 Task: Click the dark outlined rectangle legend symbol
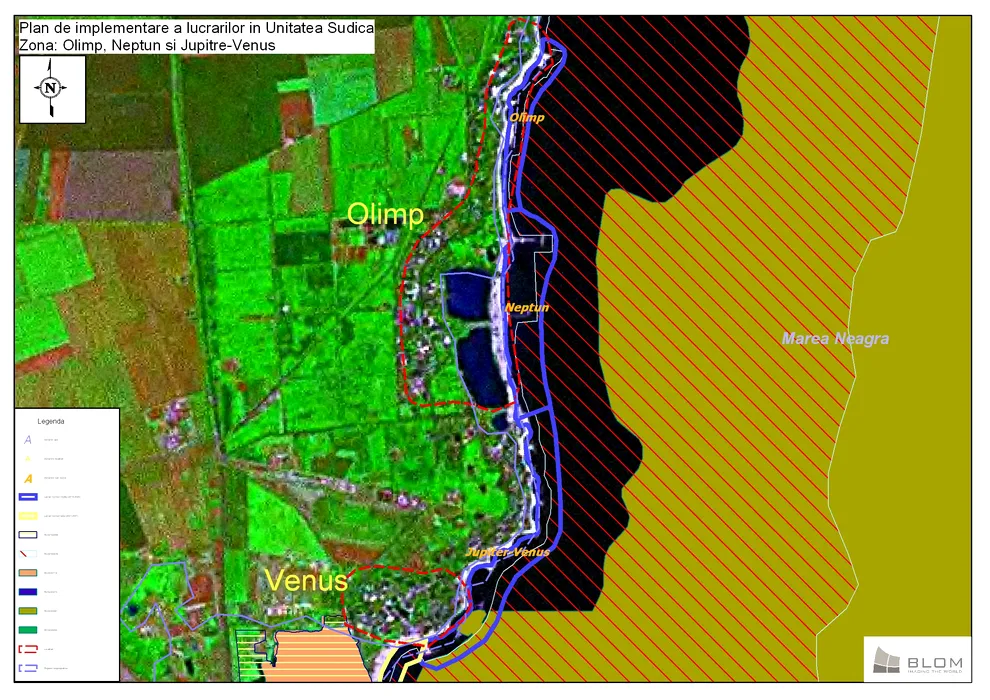tap(29, 535)
